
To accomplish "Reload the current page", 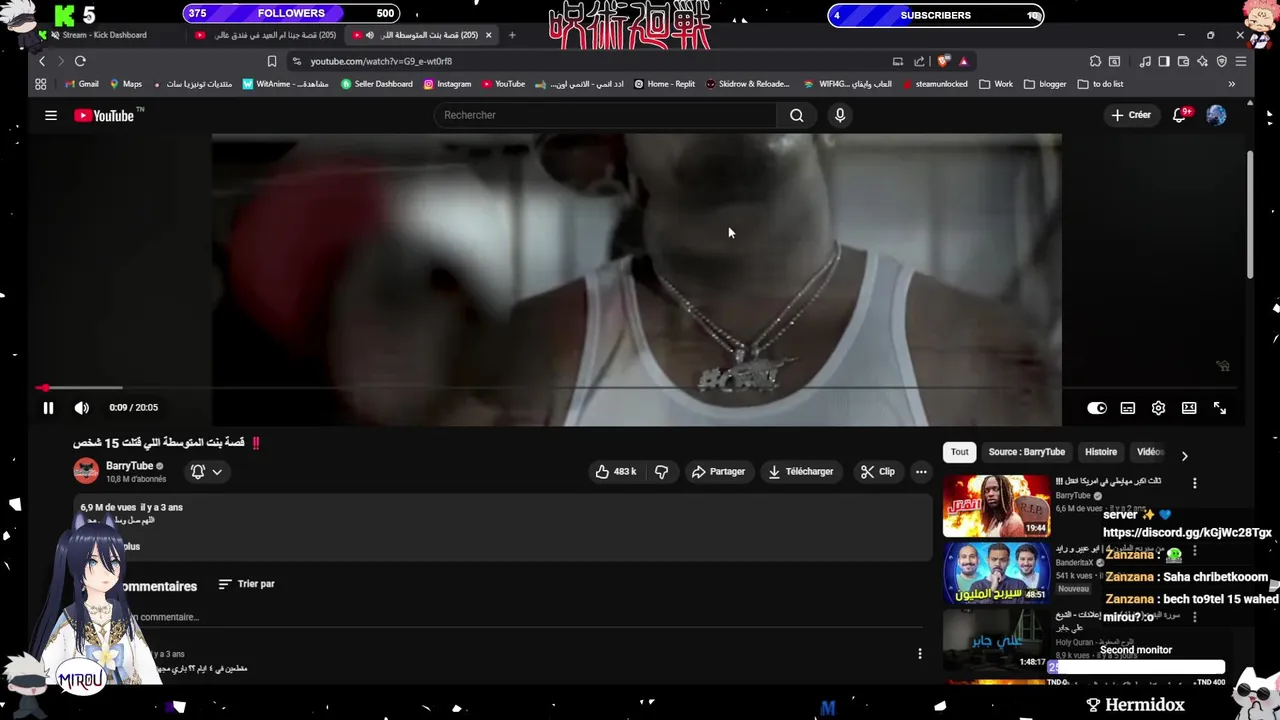I will 80,61.
